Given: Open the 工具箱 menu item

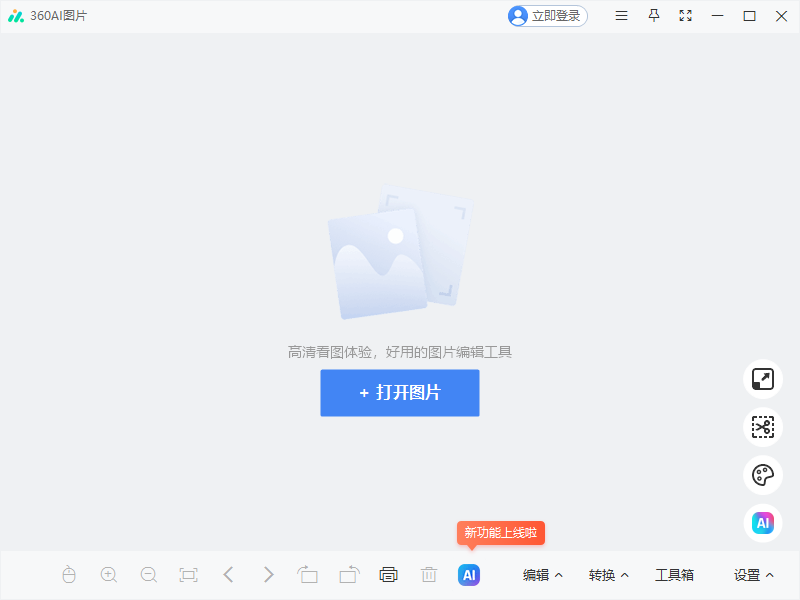Looking at the screenshot, I should (676, 574).
